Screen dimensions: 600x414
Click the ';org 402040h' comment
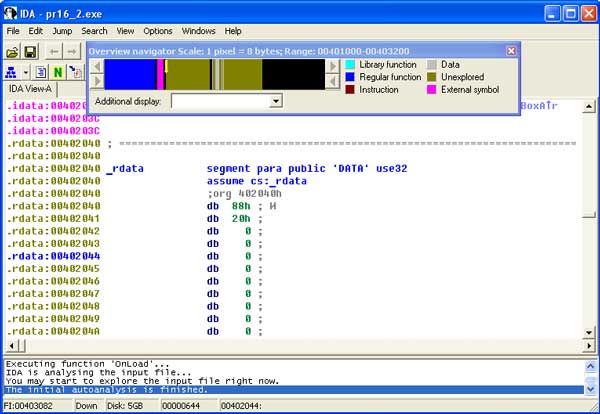point(244,194)
